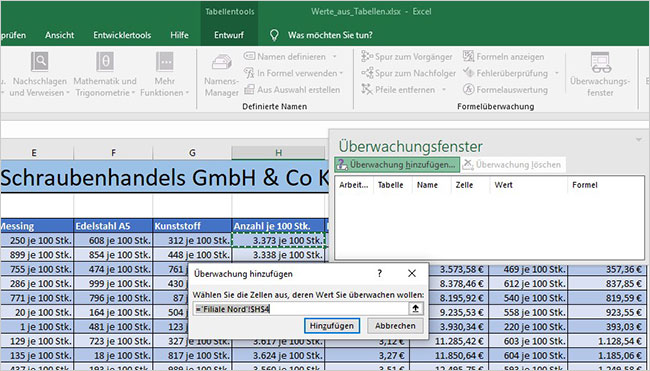Click Pfeile entfernen

(x=398, y=90)
